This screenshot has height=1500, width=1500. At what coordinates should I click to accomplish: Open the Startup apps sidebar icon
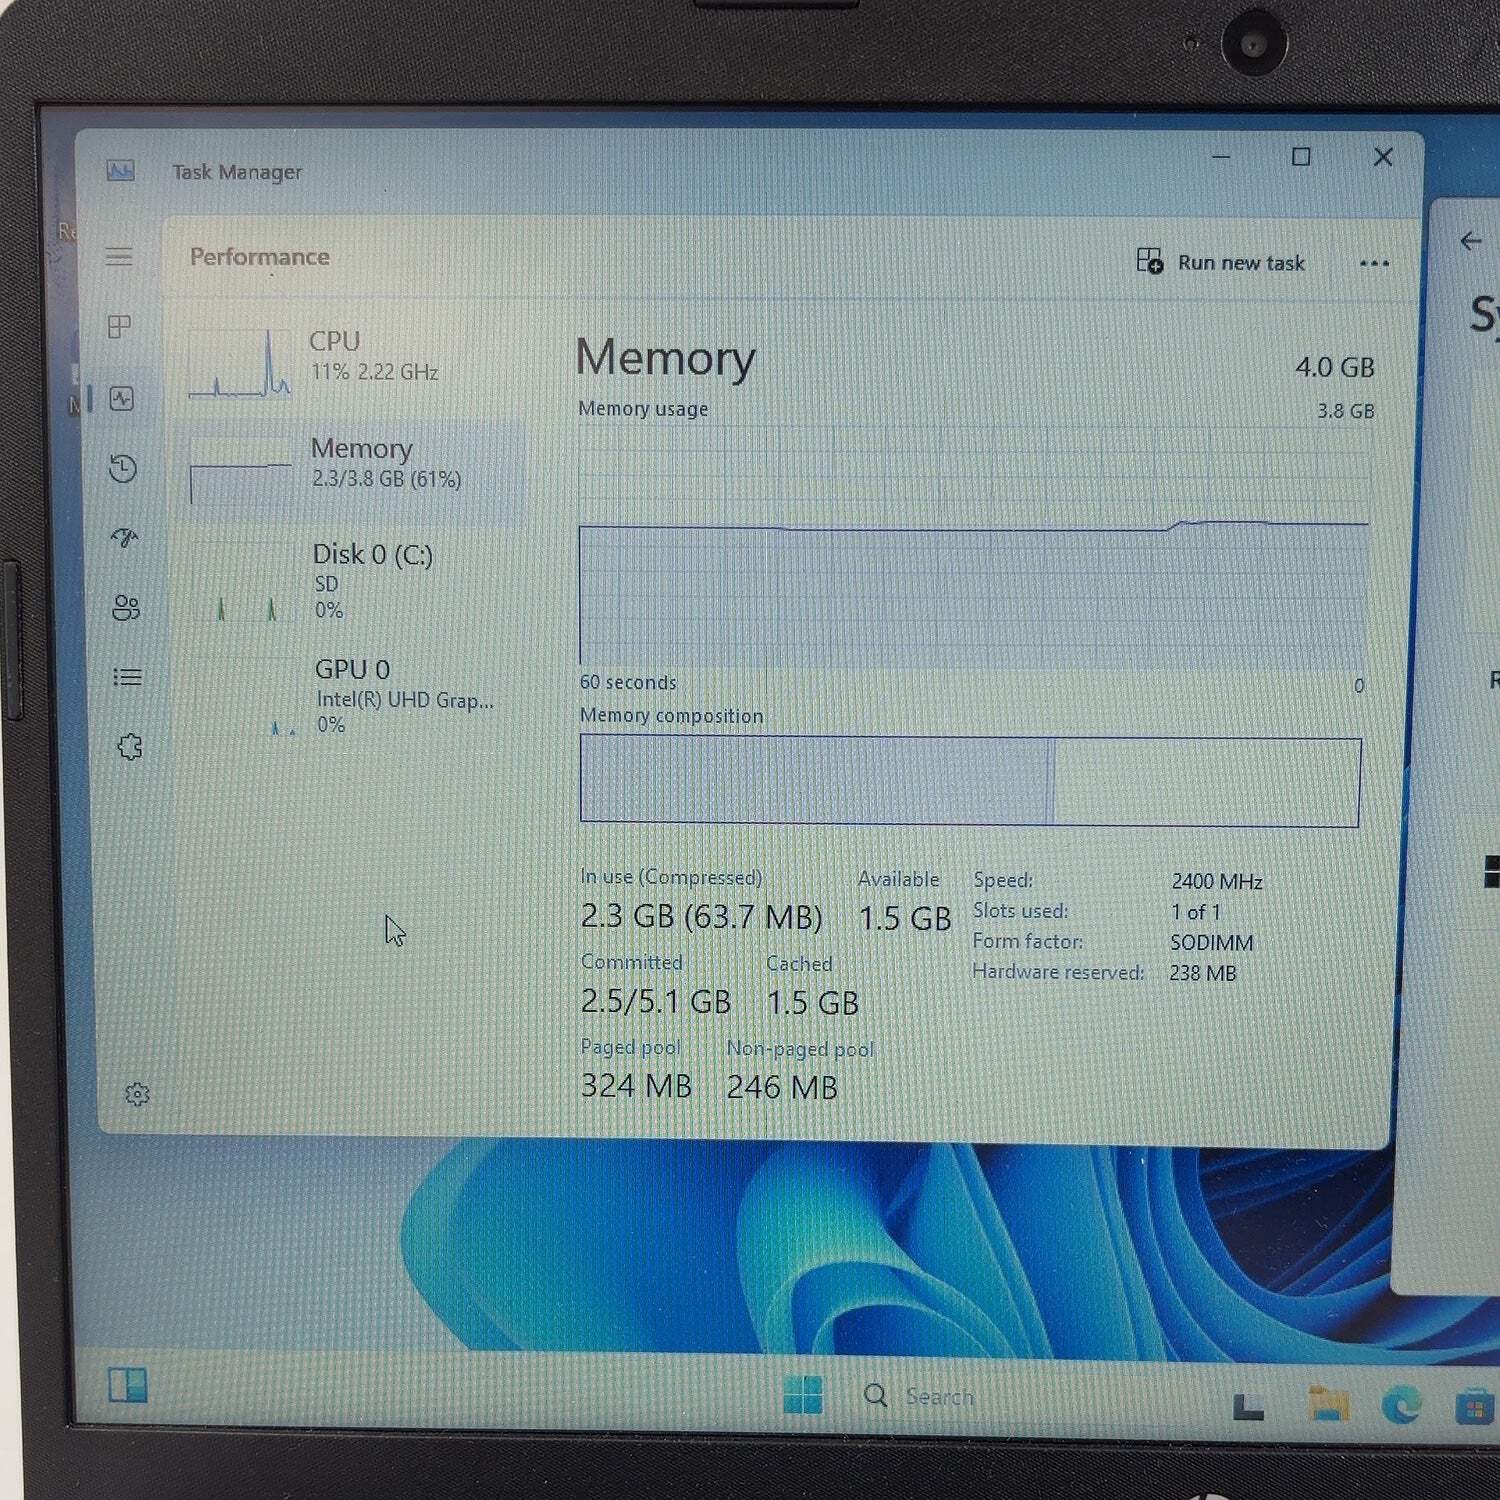[x=125, y=538]
